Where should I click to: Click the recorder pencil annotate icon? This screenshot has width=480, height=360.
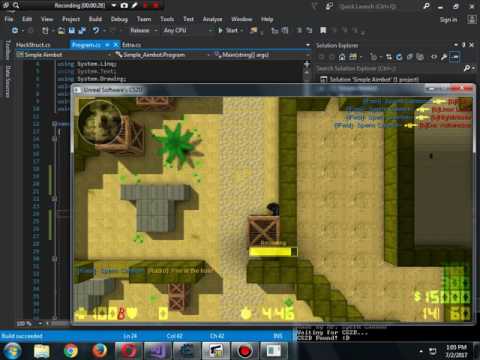(134, 5)
